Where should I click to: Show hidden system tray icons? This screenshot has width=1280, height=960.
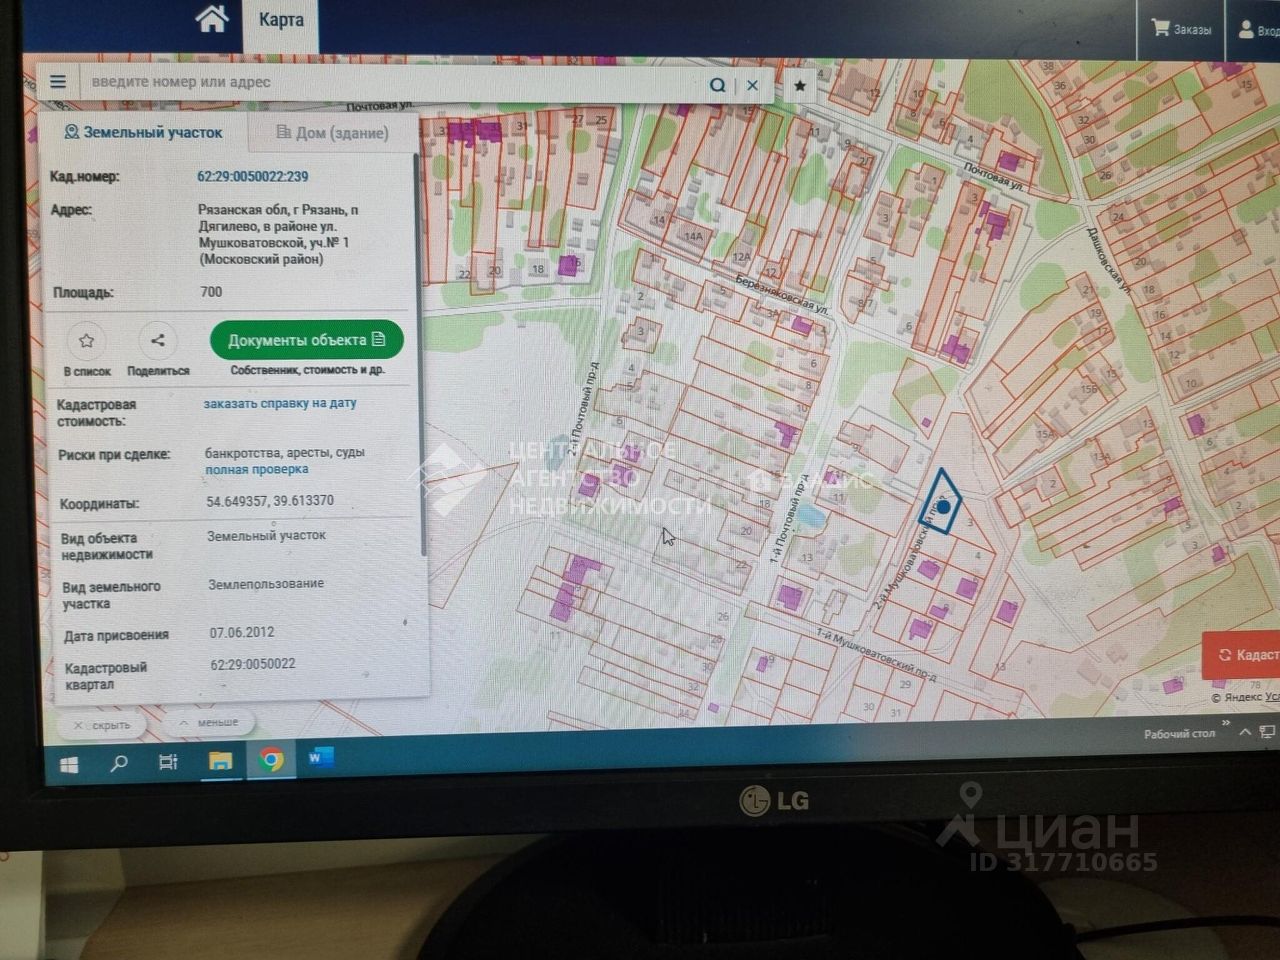click(x=1246, y=732)
